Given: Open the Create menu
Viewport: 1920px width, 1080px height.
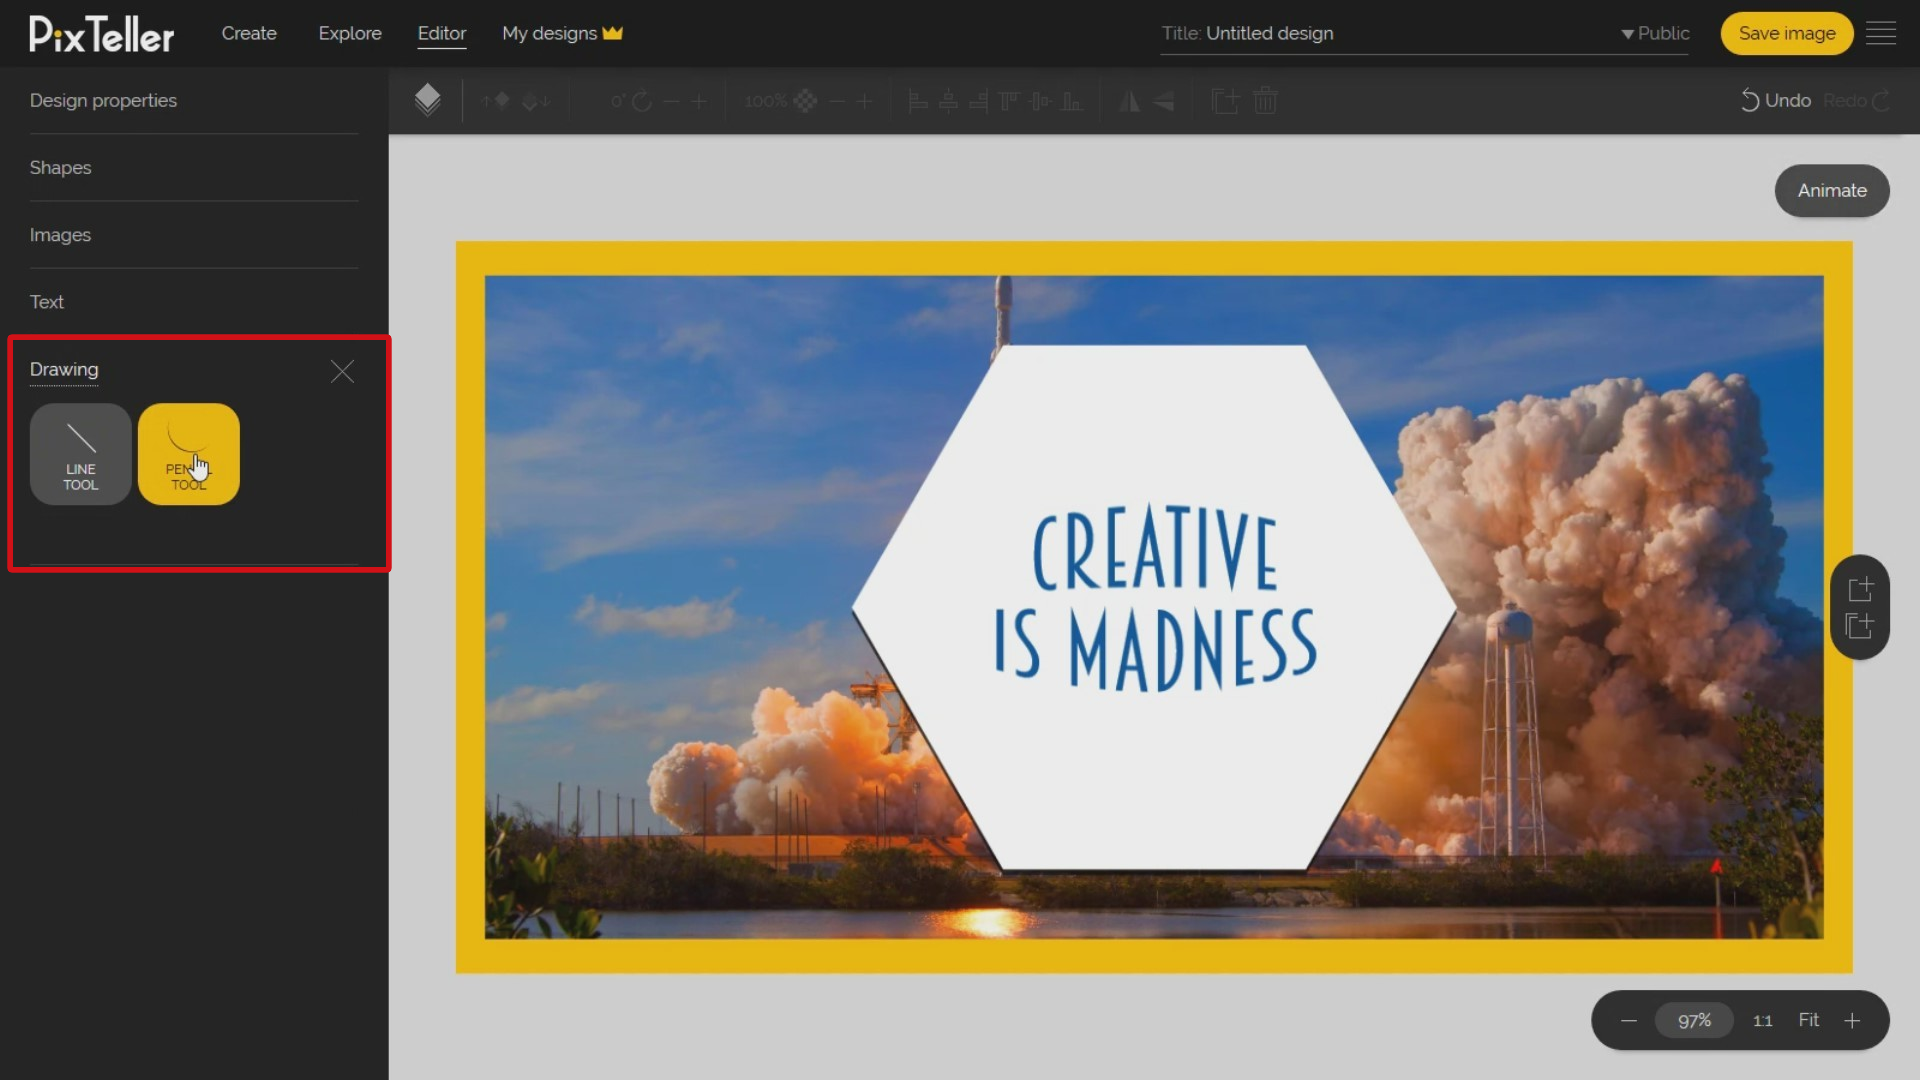Looking at the screenshot, I should click(x=249, y=33).
